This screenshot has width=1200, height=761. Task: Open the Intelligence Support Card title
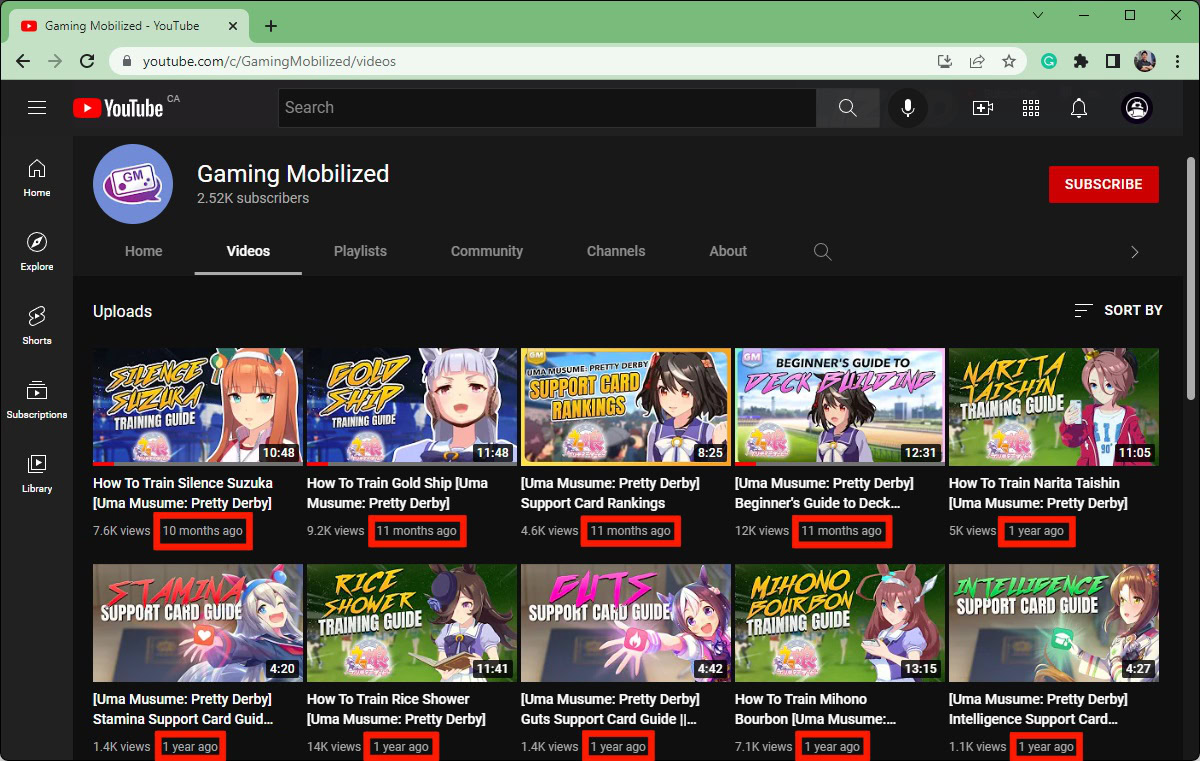point(1038,709)
